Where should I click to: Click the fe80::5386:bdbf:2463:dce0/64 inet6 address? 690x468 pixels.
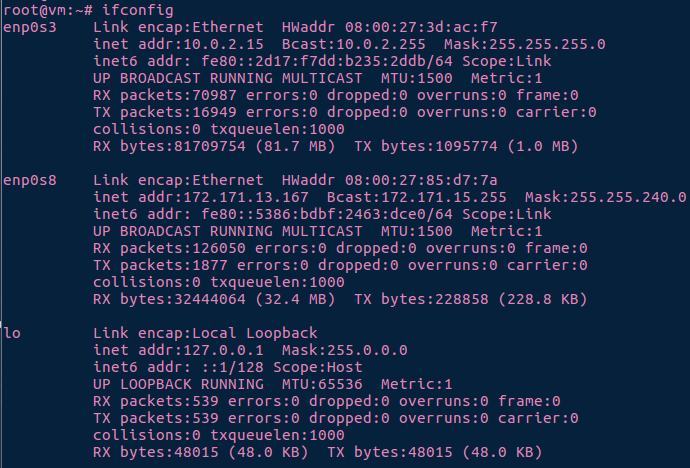tap(327, 214)
